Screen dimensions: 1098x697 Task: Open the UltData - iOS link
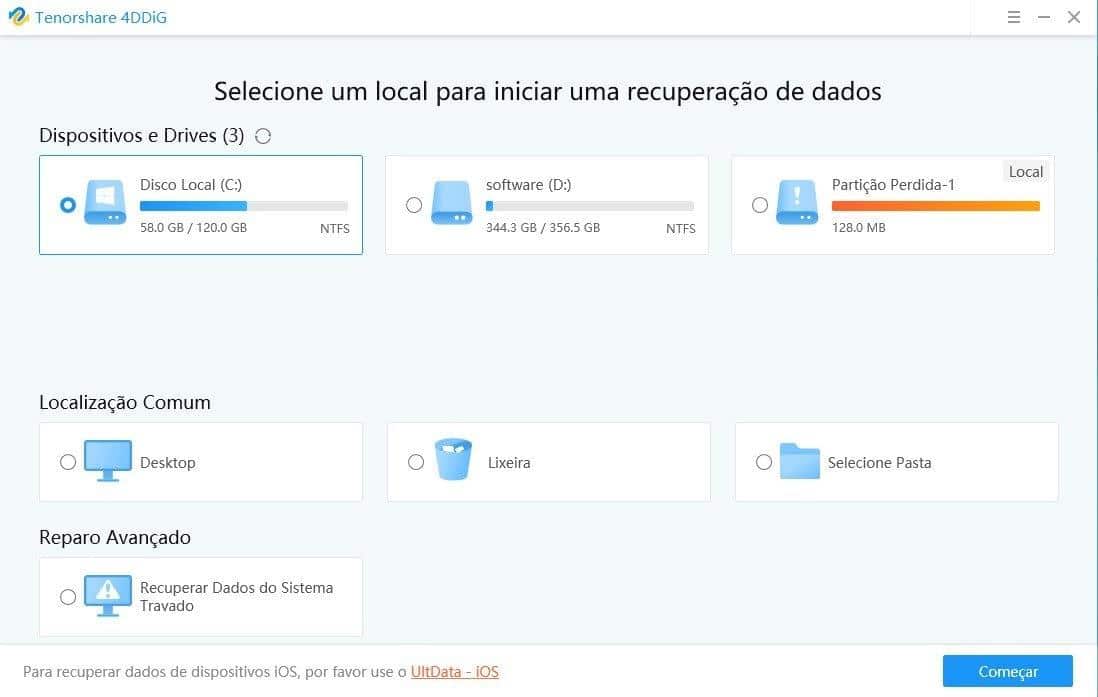[454, 672]
